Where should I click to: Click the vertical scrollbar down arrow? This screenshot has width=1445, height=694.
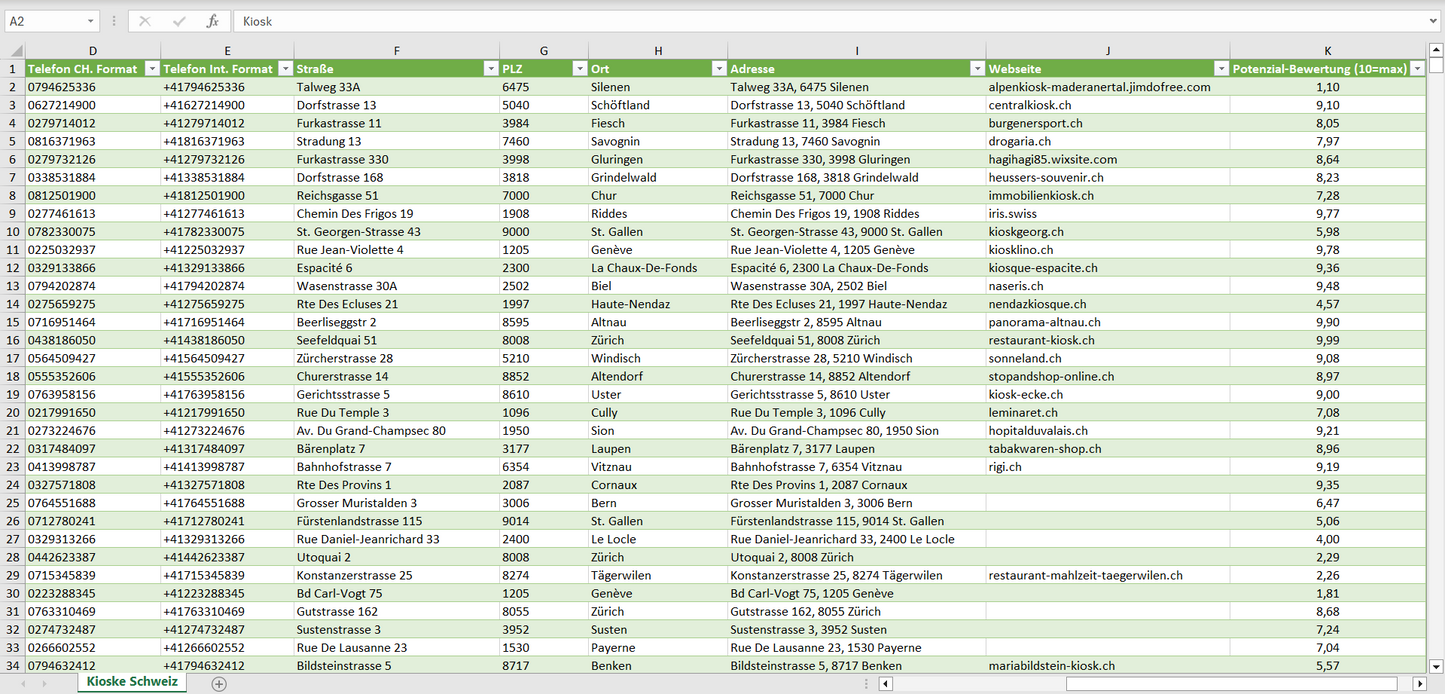(x=1436, y=666)
